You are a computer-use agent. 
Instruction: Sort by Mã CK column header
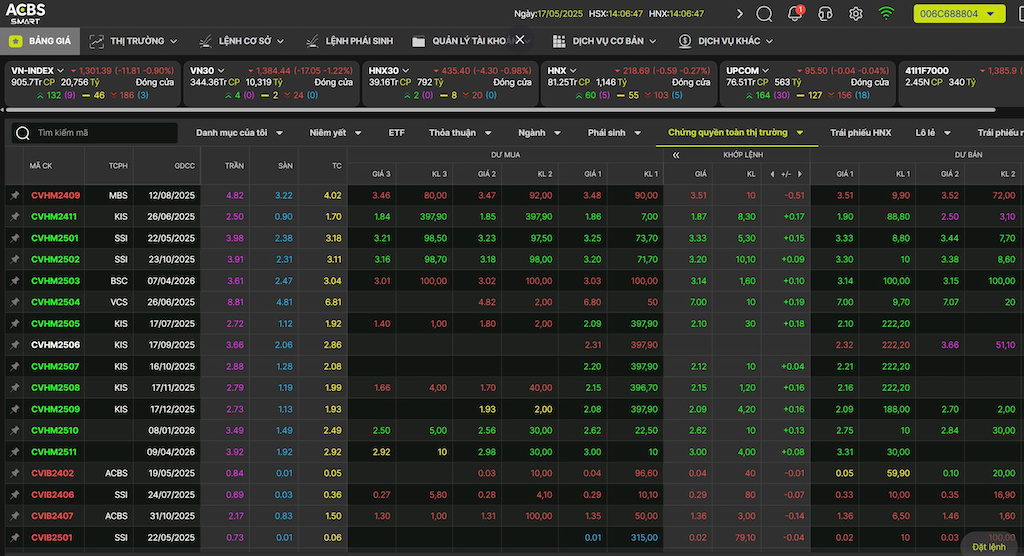coord(40,166)
